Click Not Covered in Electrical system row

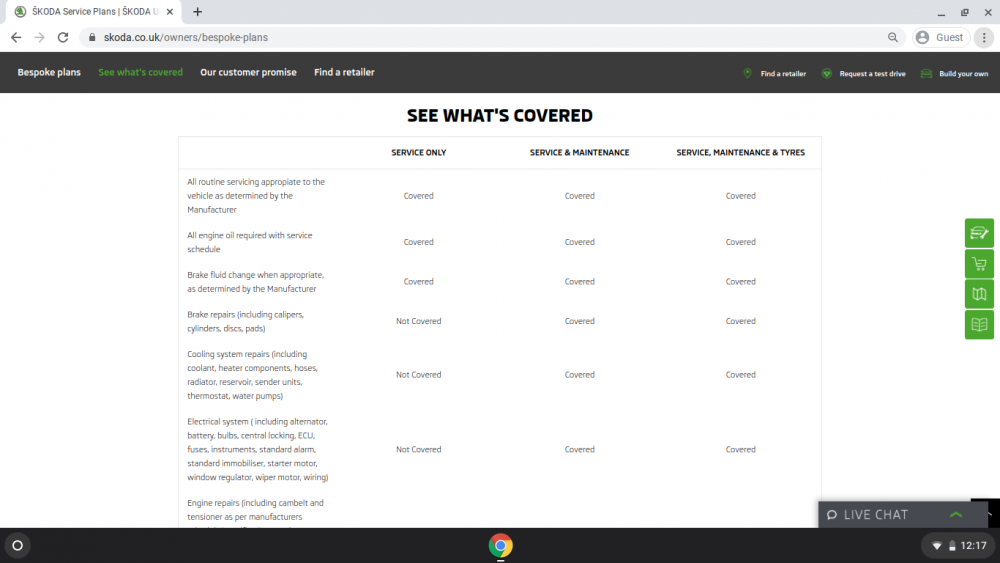418,450
